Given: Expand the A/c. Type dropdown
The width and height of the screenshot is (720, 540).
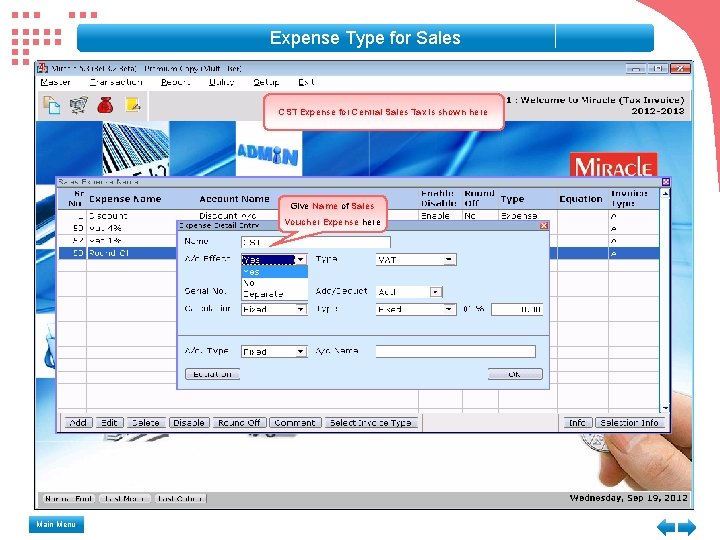Looking at the screenshot, I should (300, 352).
